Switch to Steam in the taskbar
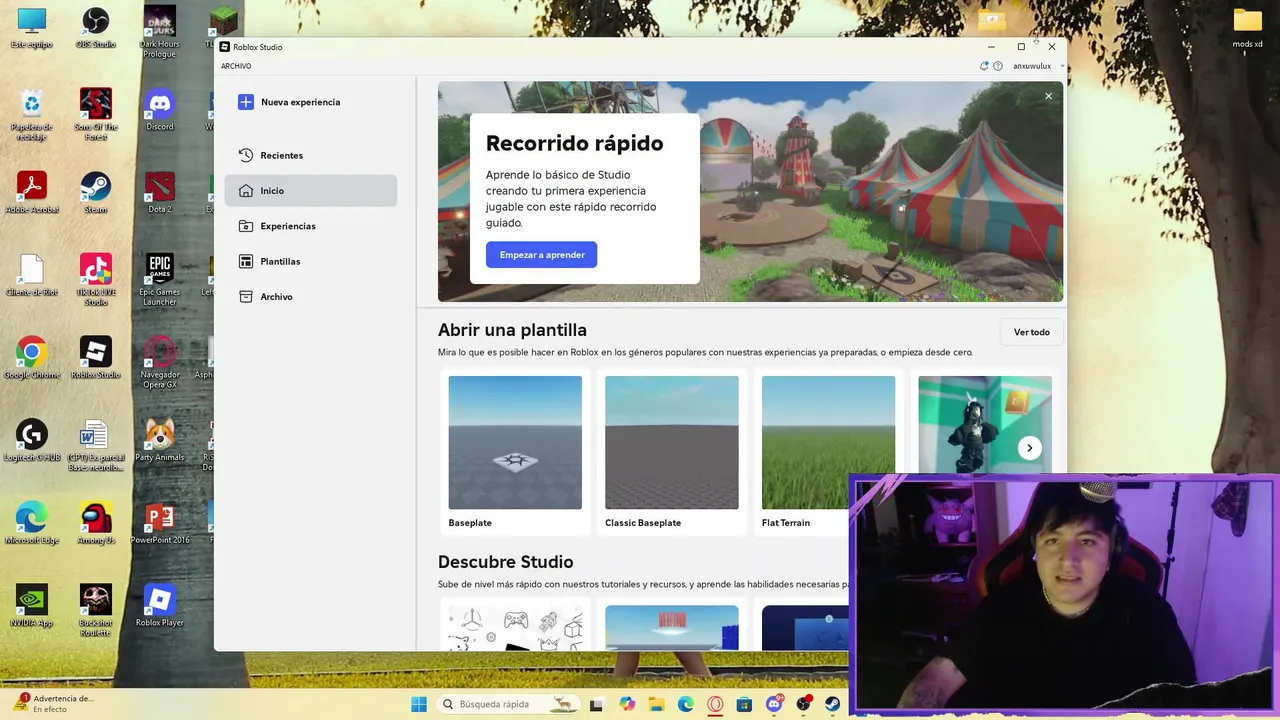The width and height of the screenshot is (1280, 720). tap(832, 704)
